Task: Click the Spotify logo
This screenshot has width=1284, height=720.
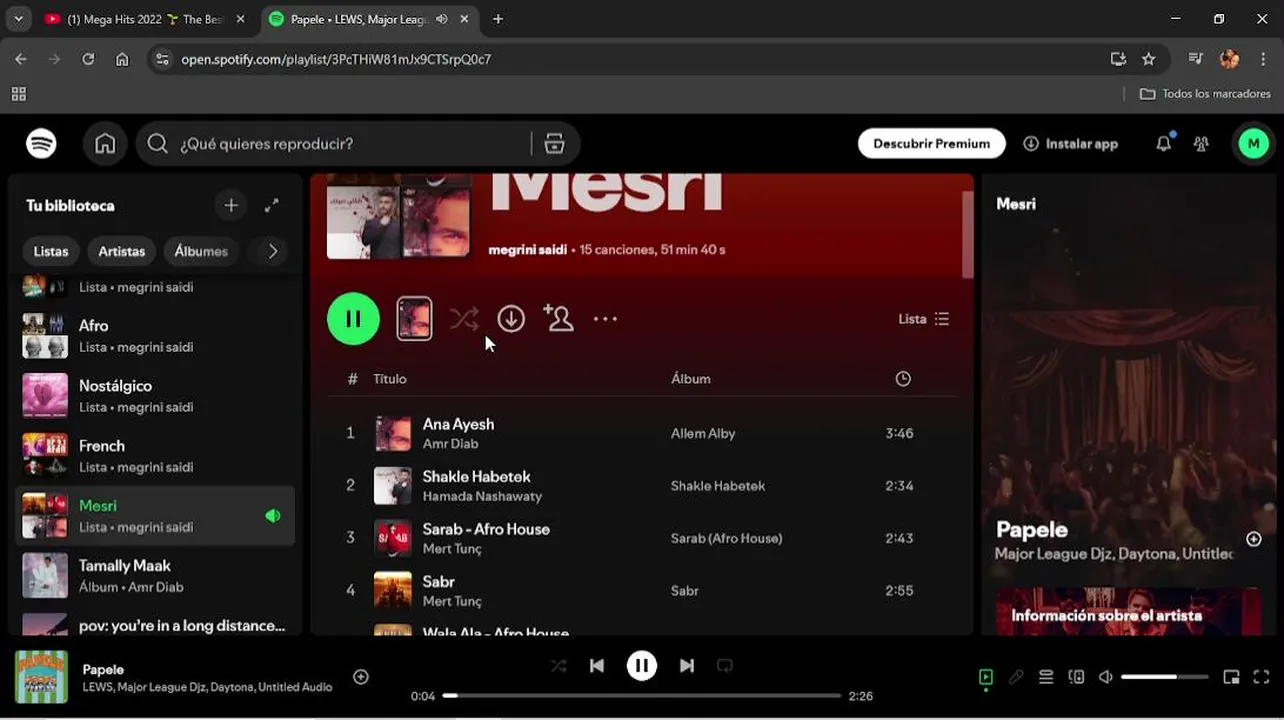Action: click(x=41, y=144)
